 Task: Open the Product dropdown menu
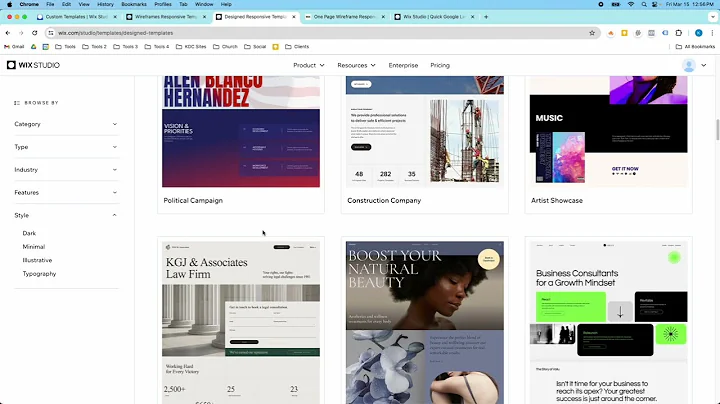point(309,65)
